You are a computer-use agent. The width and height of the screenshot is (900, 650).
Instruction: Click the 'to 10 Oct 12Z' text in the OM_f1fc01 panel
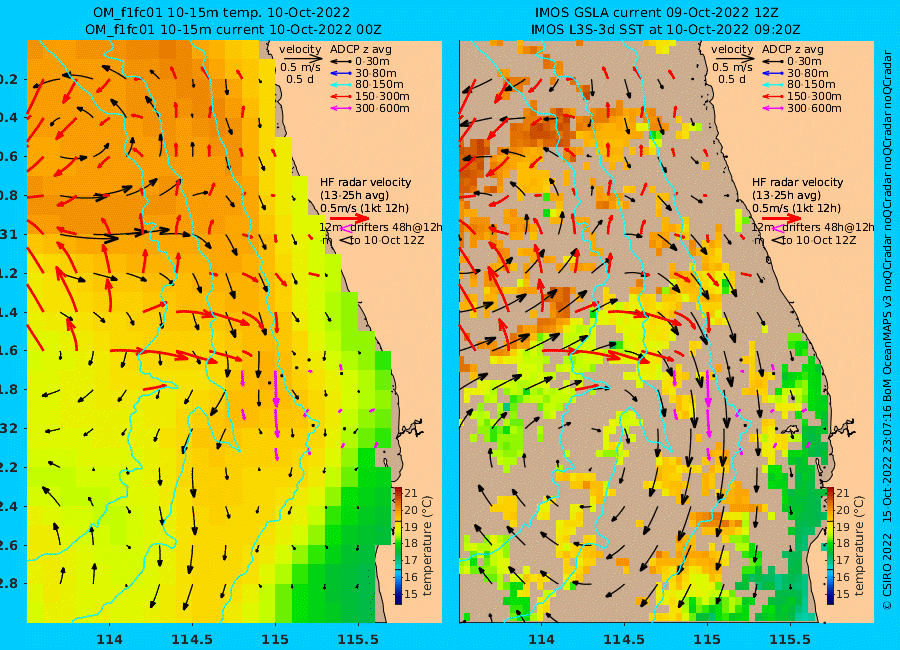[387, 240]
